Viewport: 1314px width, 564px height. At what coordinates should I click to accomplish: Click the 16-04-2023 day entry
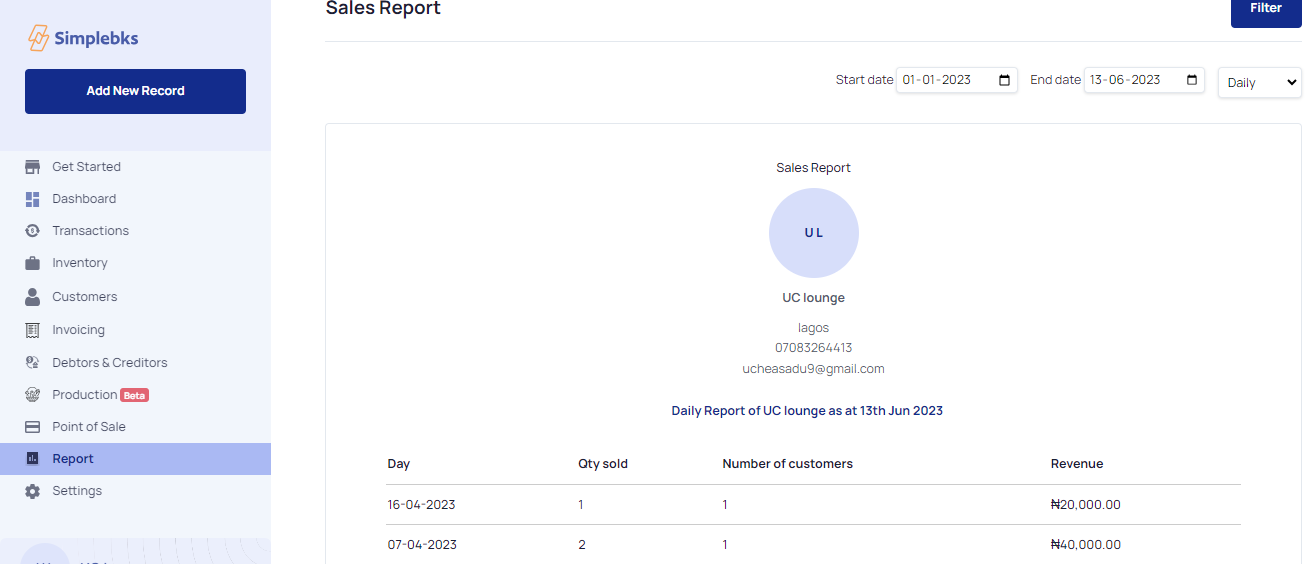421,505
